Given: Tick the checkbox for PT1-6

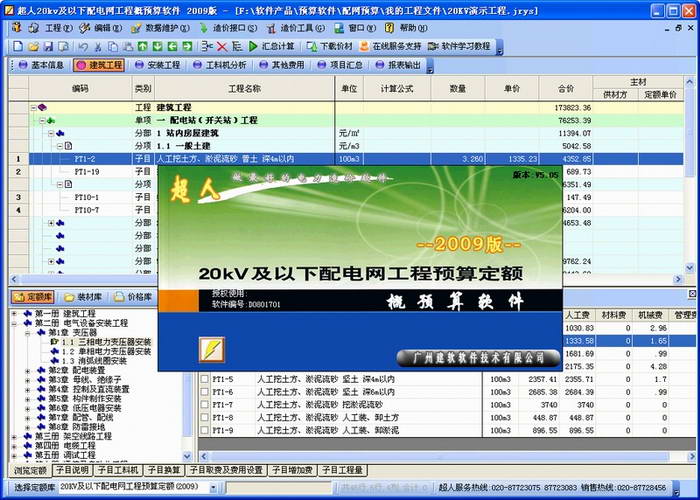Looking at the screenshot, I should click(x=204, y=392).
